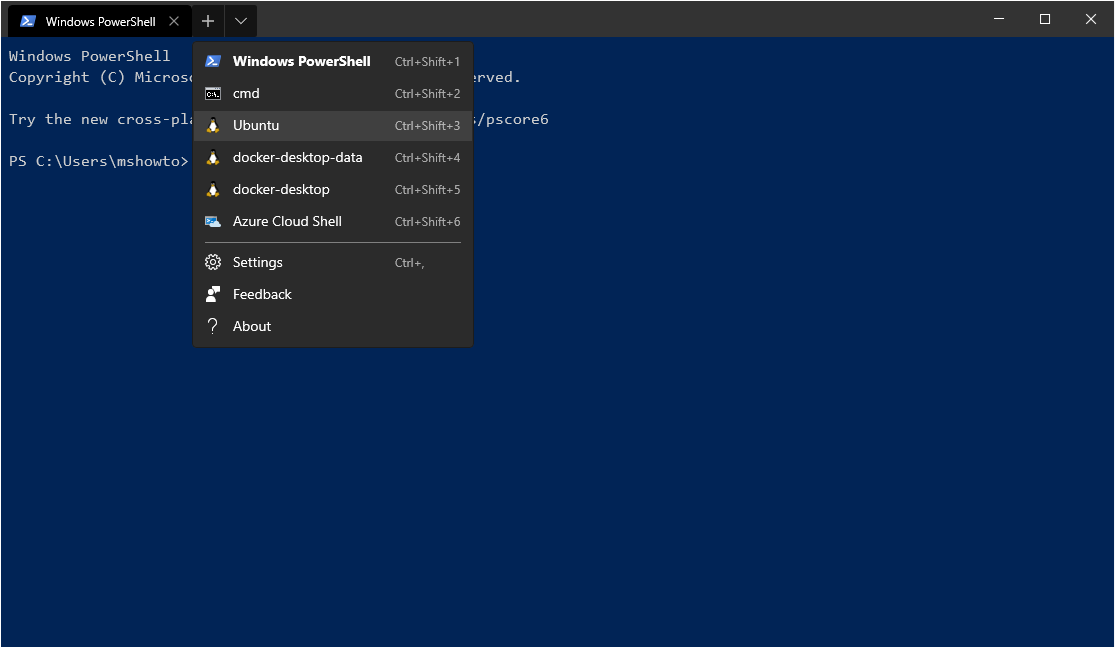
Task: Click the docker-desktop-data penguin icon
Action: (x=213, y=157)
